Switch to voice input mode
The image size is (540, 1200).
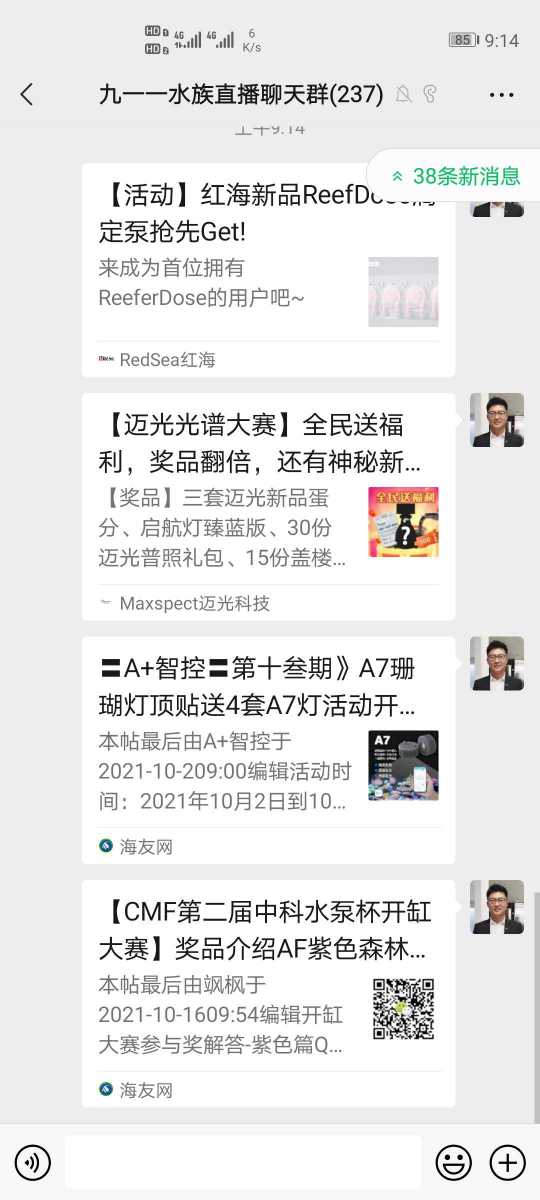pos(33,1162)
